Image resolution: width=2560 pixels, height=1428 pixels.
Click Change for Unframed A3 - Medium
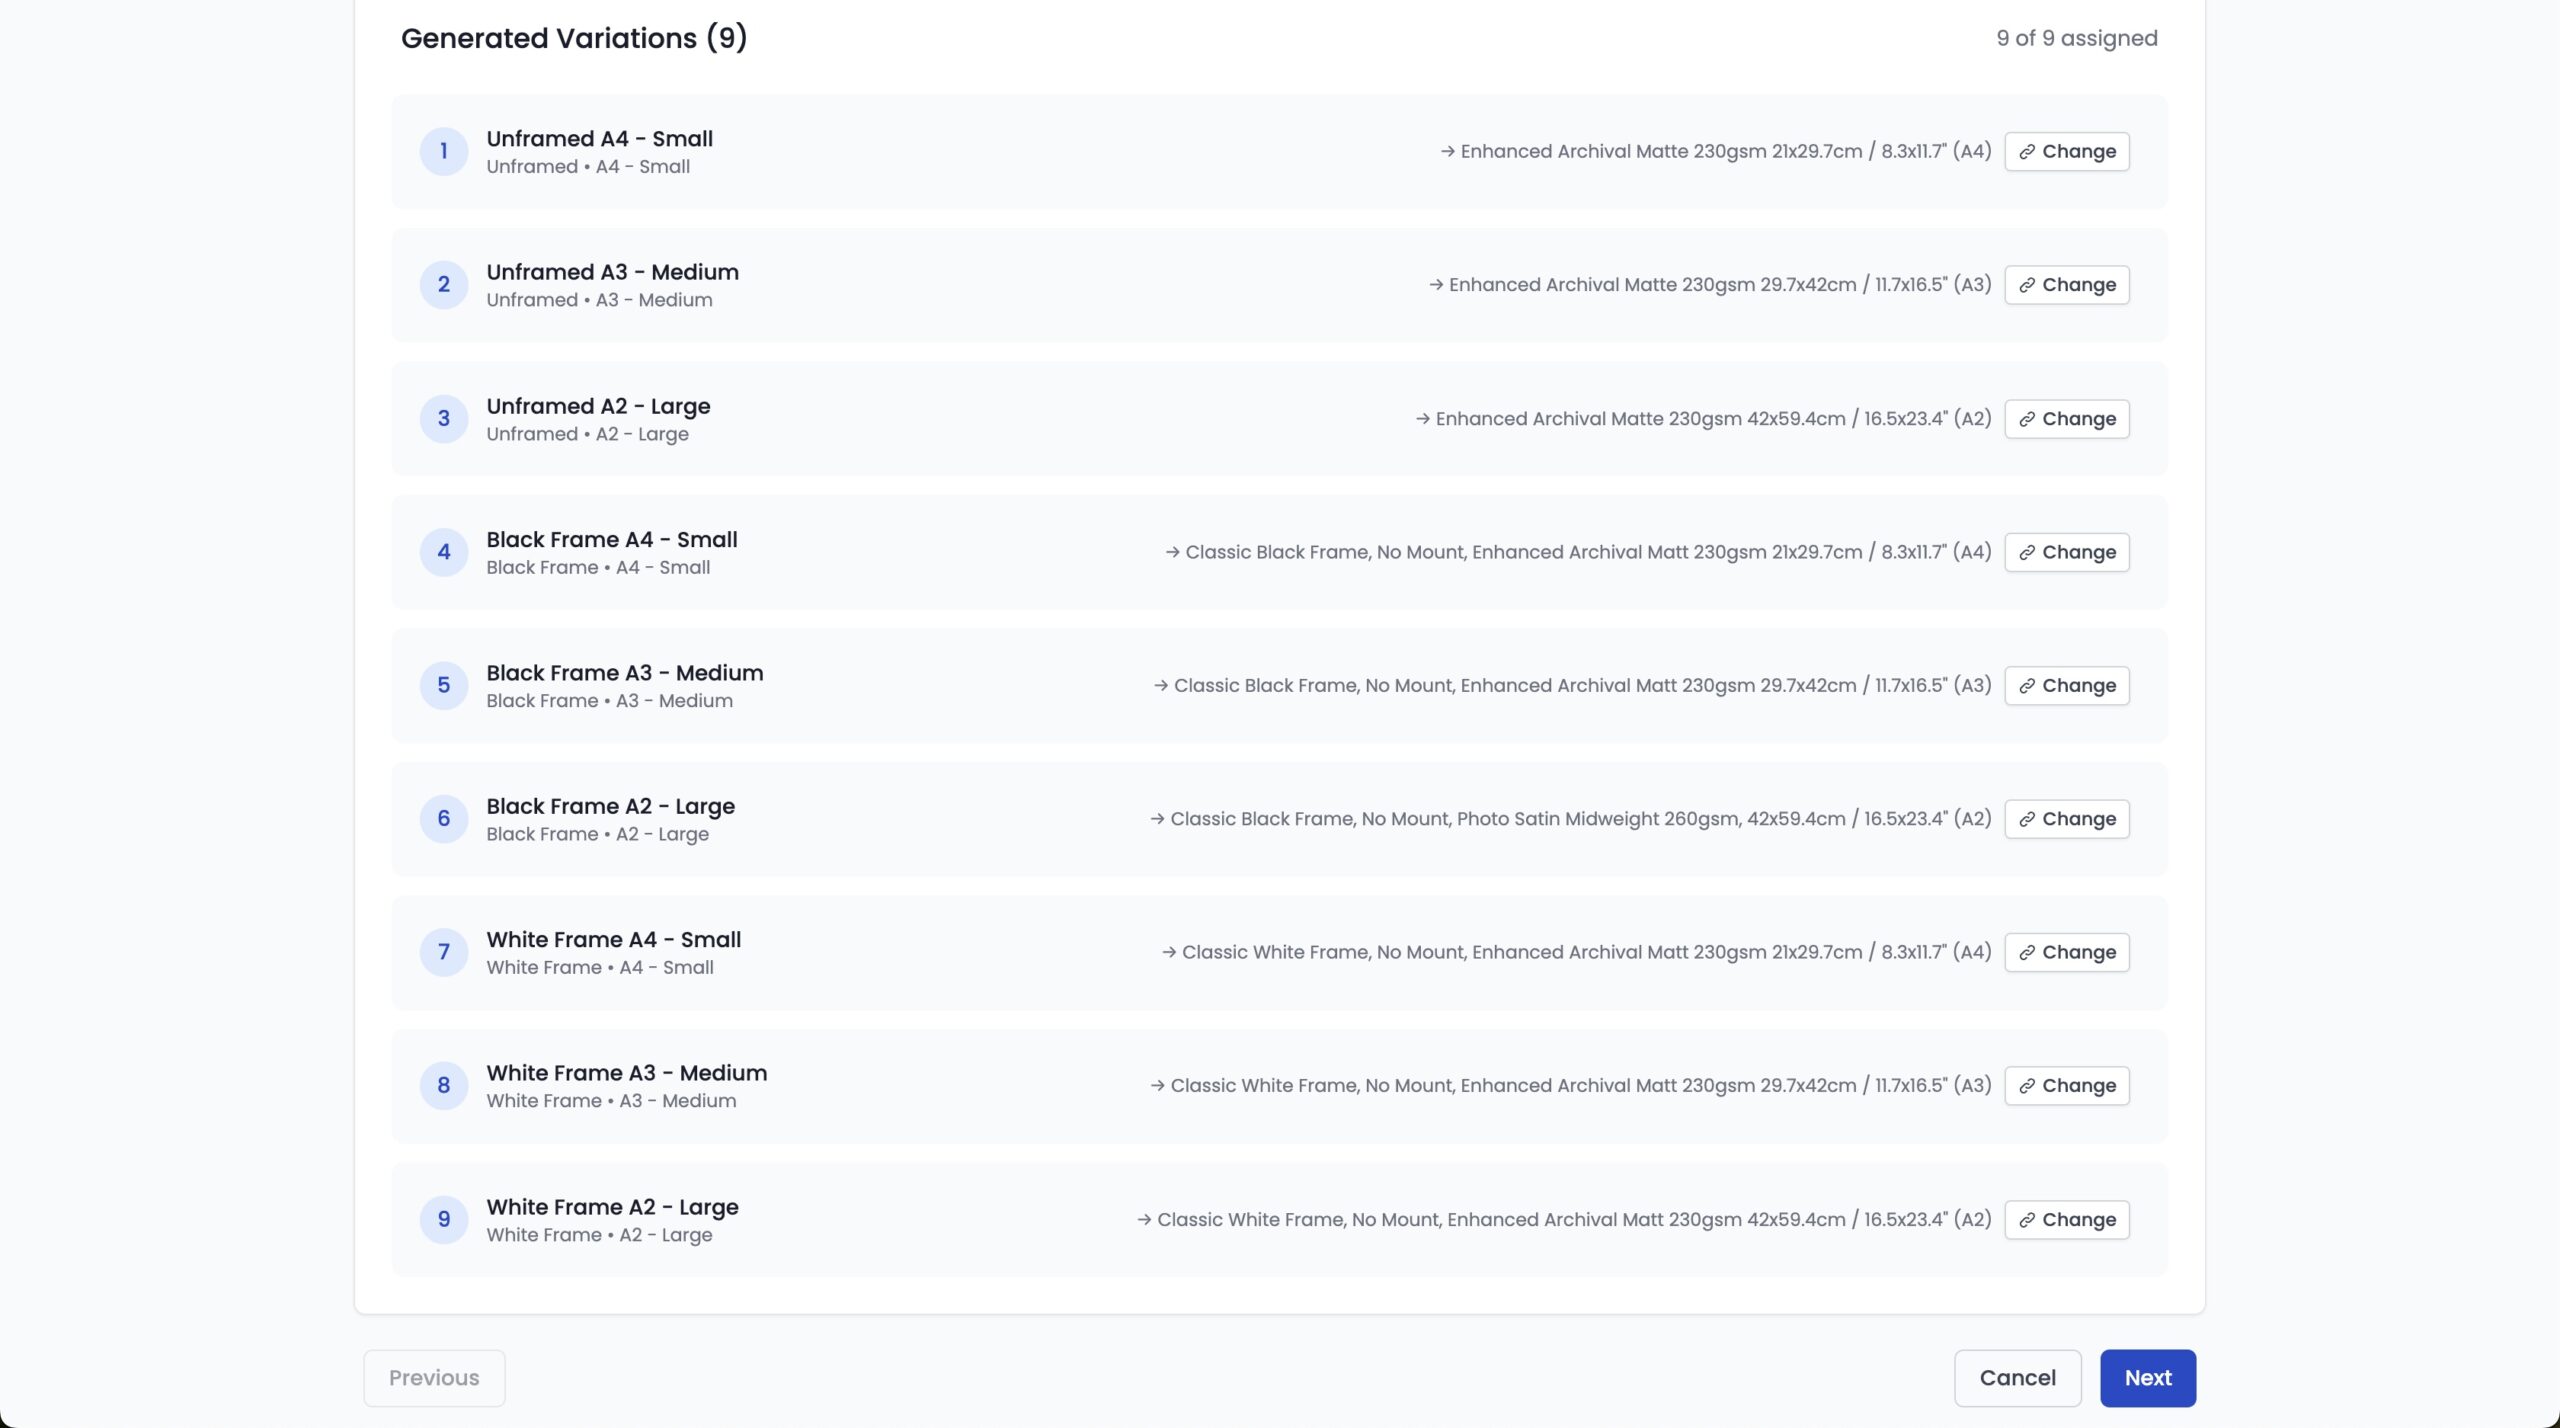2066,285
